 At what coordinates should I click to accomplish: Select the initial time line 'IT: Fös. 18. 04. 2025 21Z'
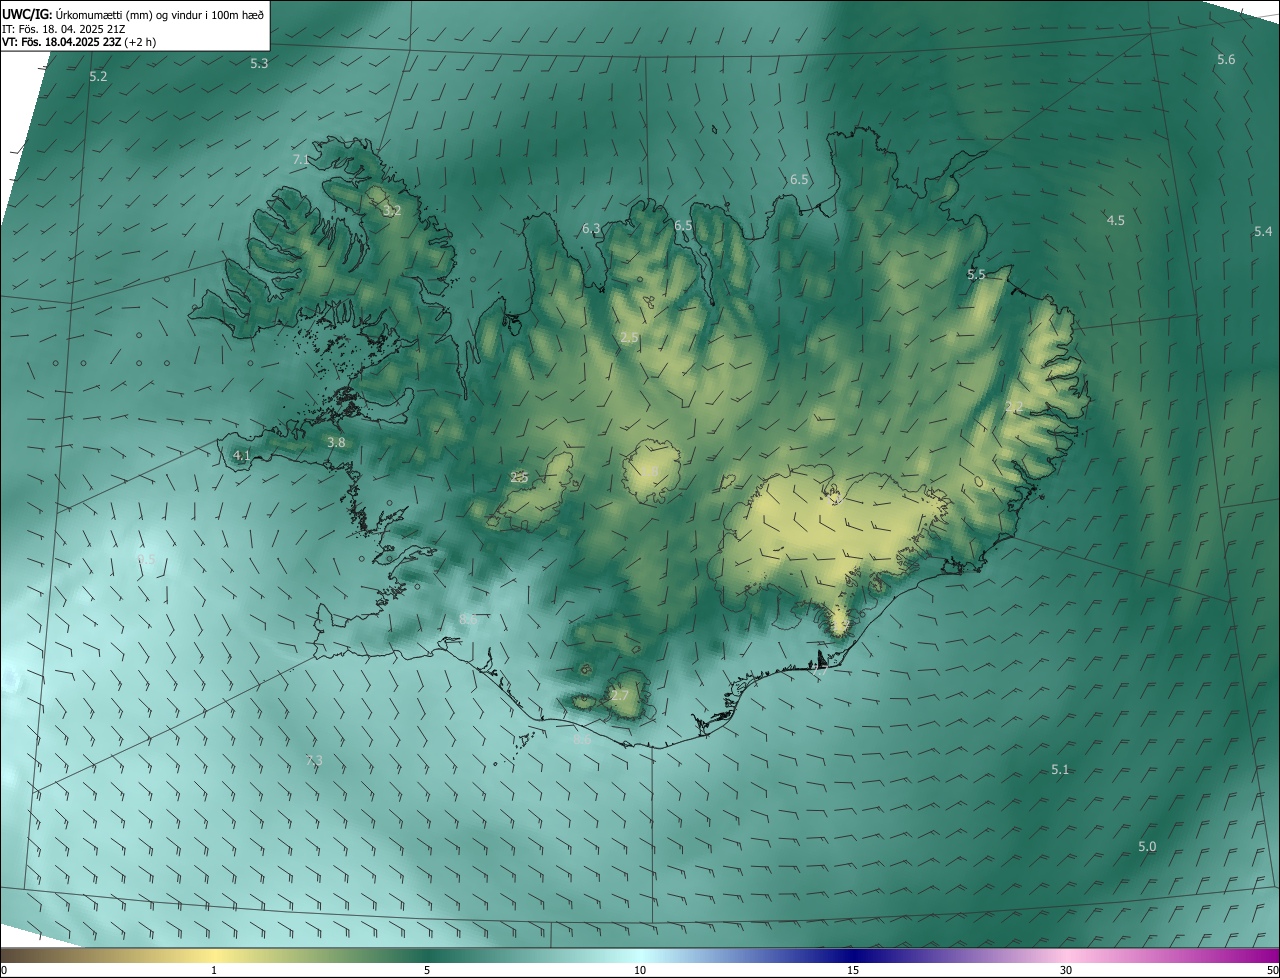pos(64,28)
